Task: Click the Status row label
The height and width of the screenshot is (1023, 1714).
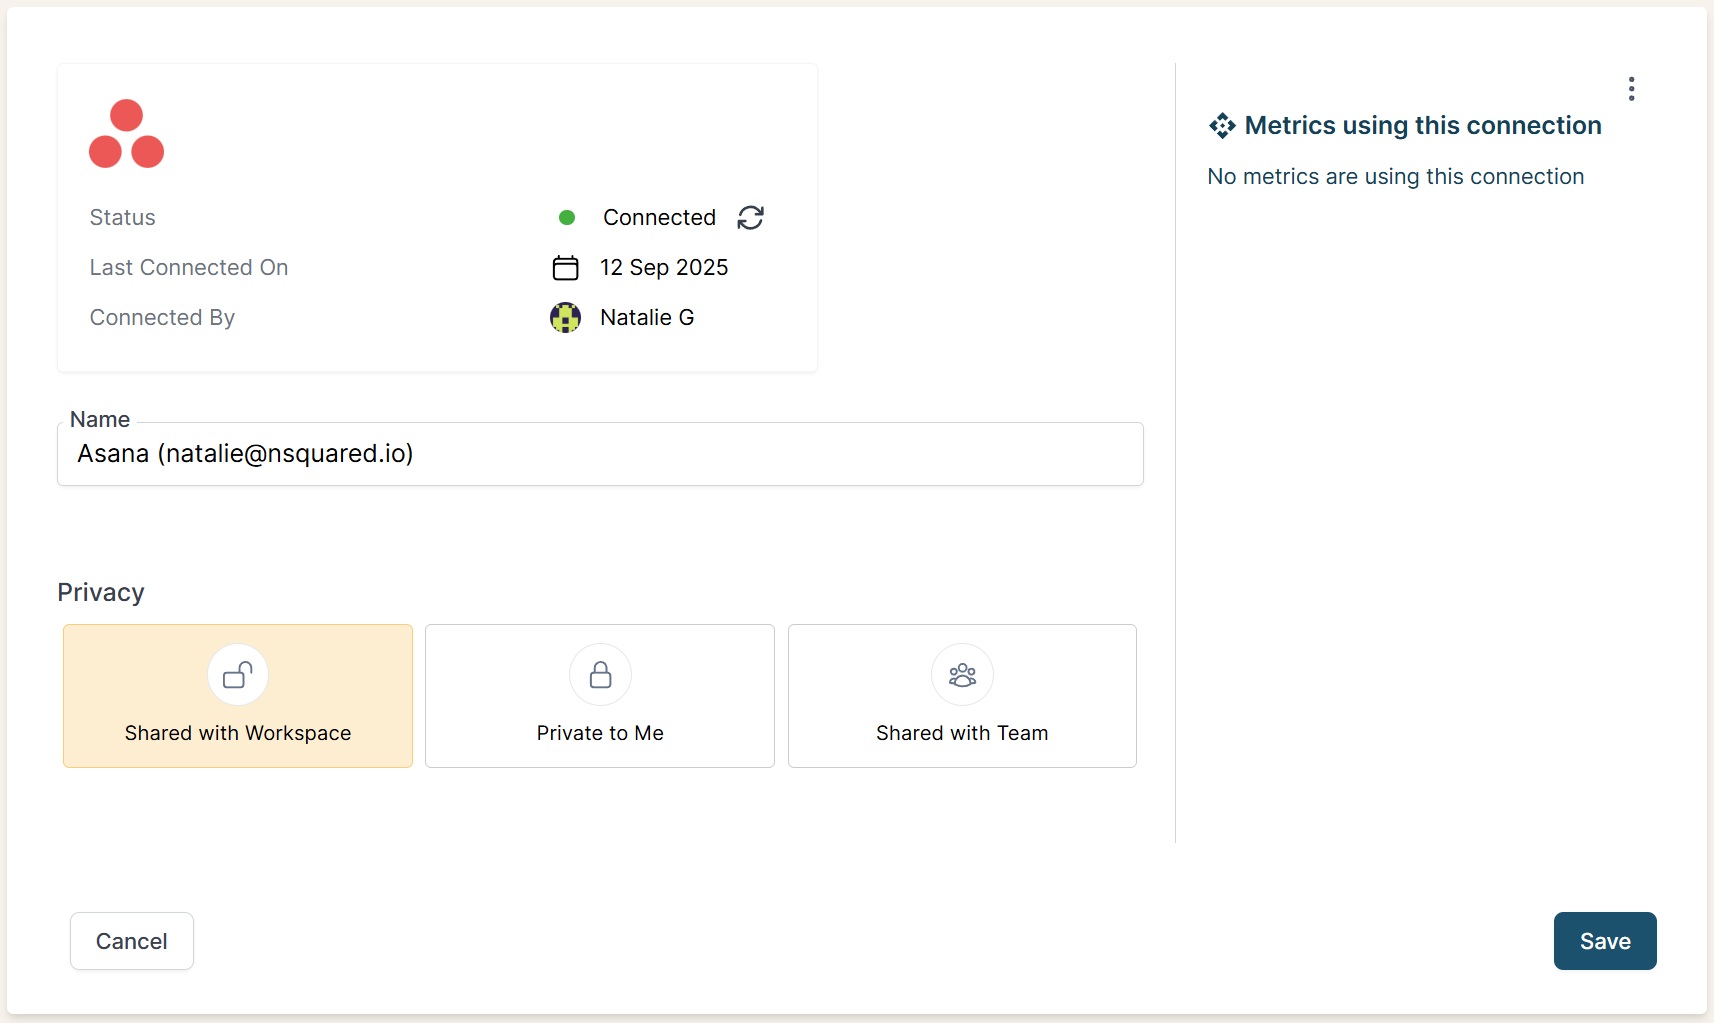Action: [122, 217]
